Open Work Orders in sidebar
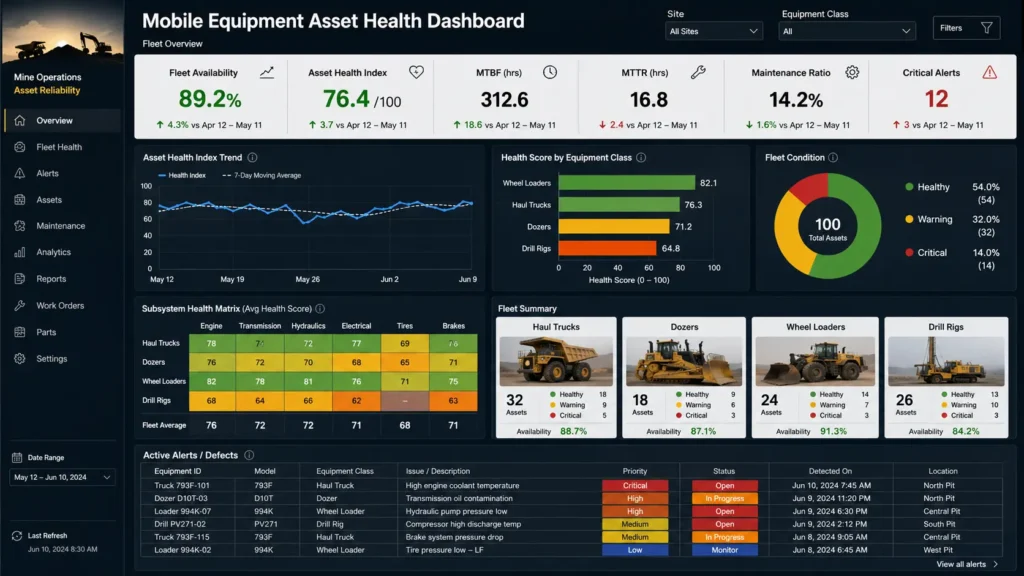This screenshot has width=1024, height=576. (x=61, y=306)
